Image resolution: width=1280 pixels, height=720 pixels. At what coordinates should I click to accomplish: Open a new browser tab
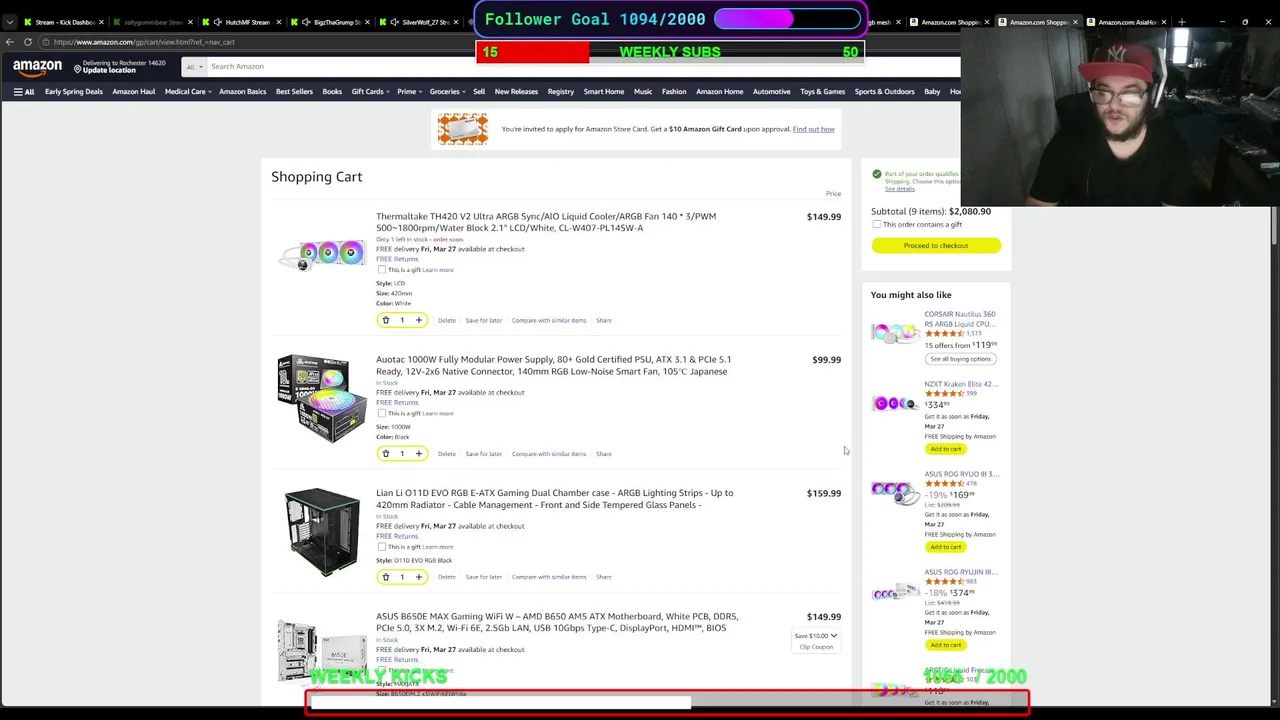point(1181,22)
